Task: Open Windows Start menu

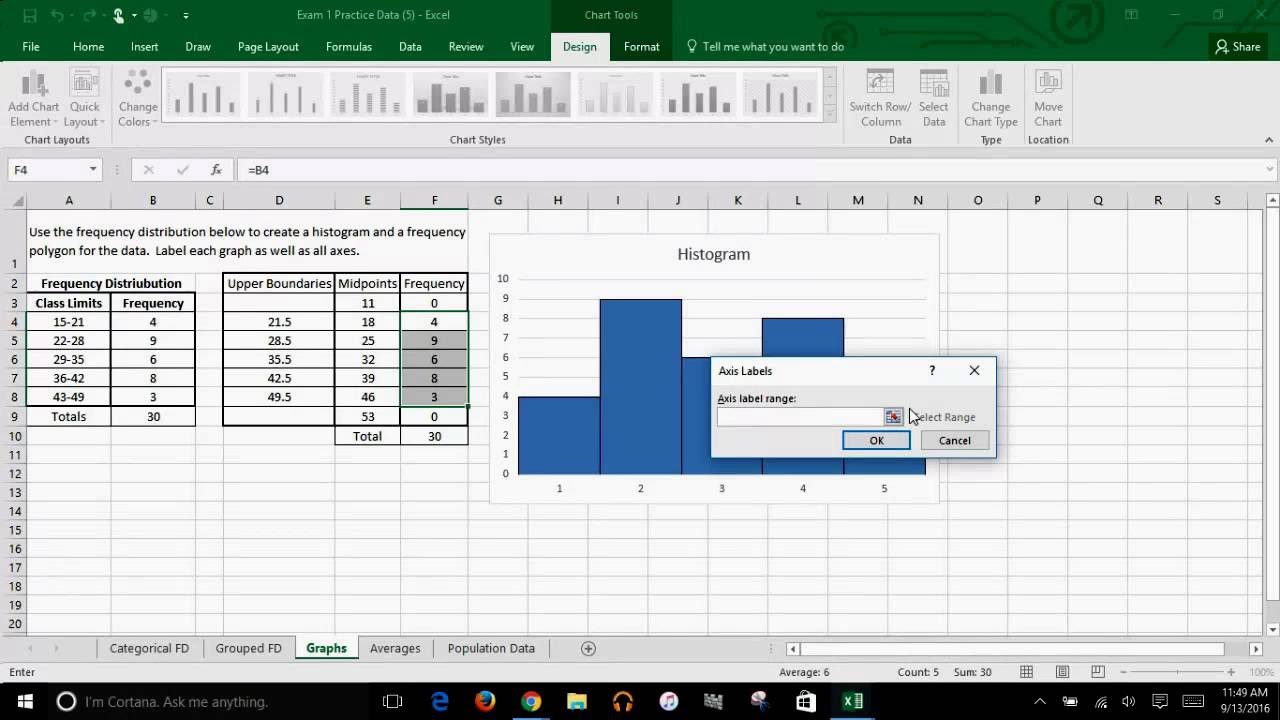Action: pyautogui.click(x=24, y=701)
